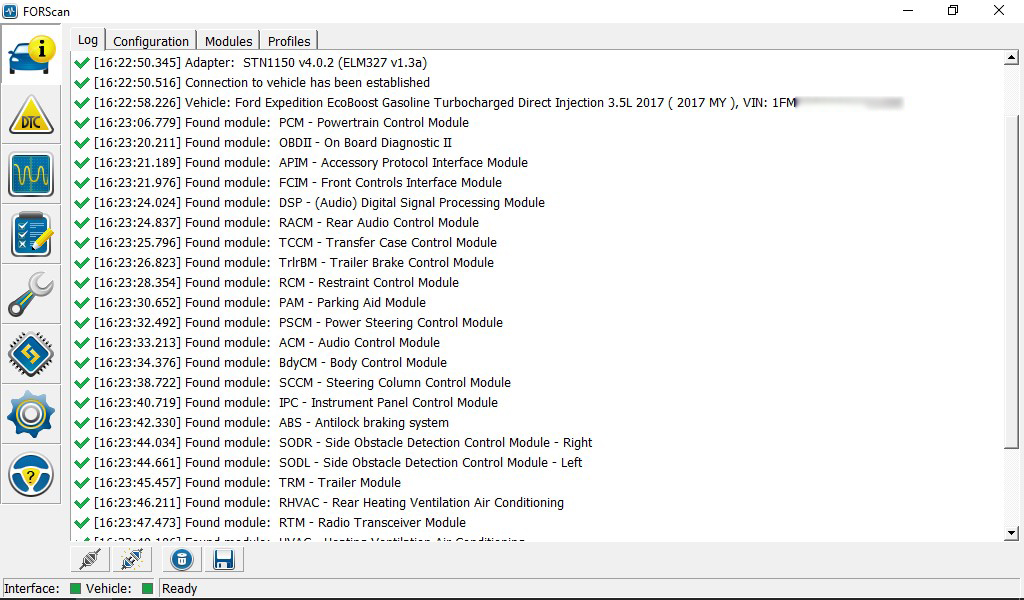Click the green Vehicle status indicator
Image resolution: width=1024 pixels, height=600 pixels.
[x=148, y=588]
